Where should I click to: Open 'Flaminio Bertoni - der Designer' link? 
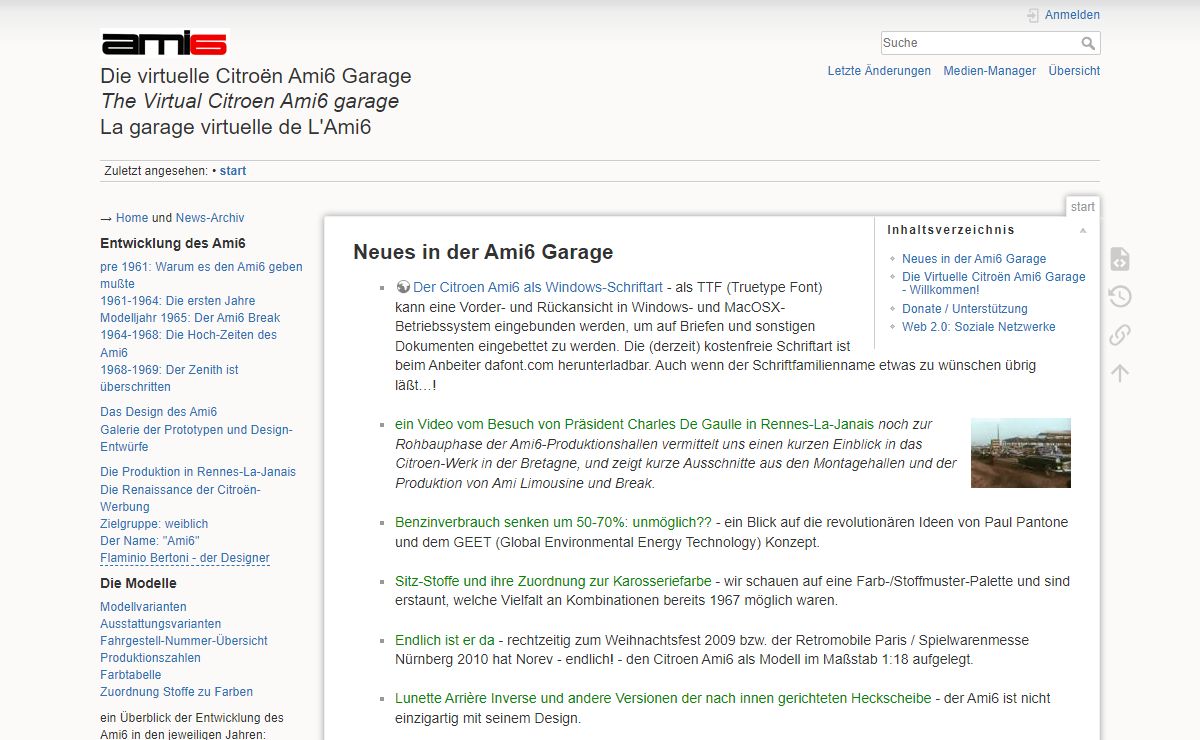point(185,558)
